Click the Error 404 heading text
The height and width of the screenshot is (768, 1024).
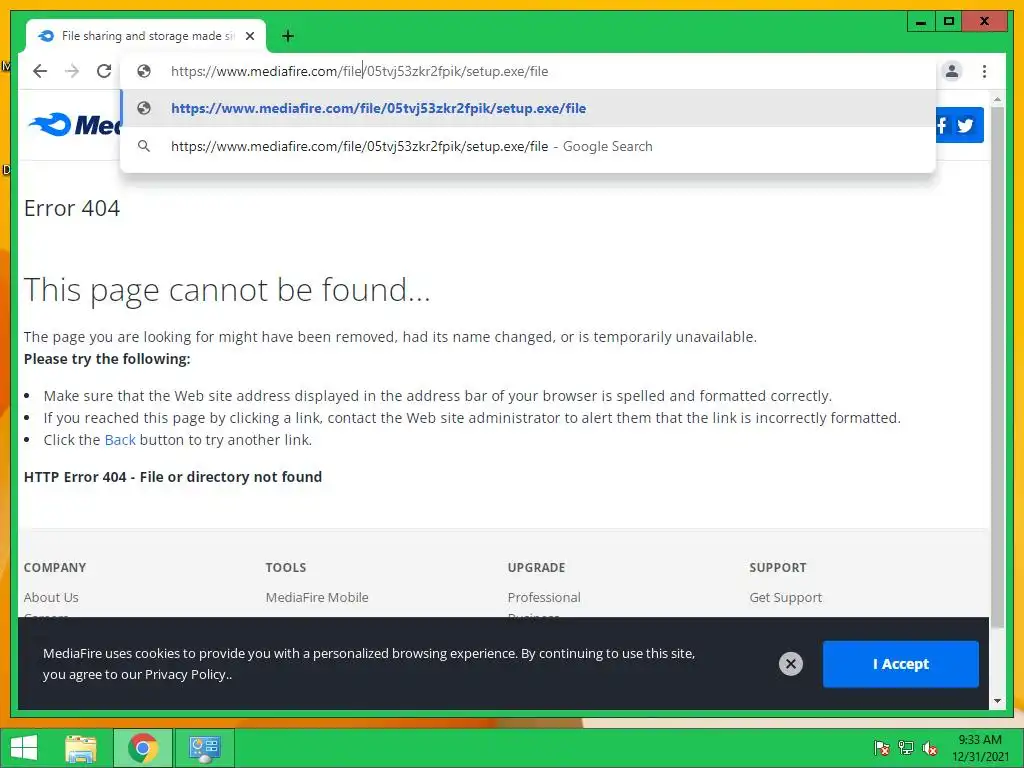pos(72,208)
